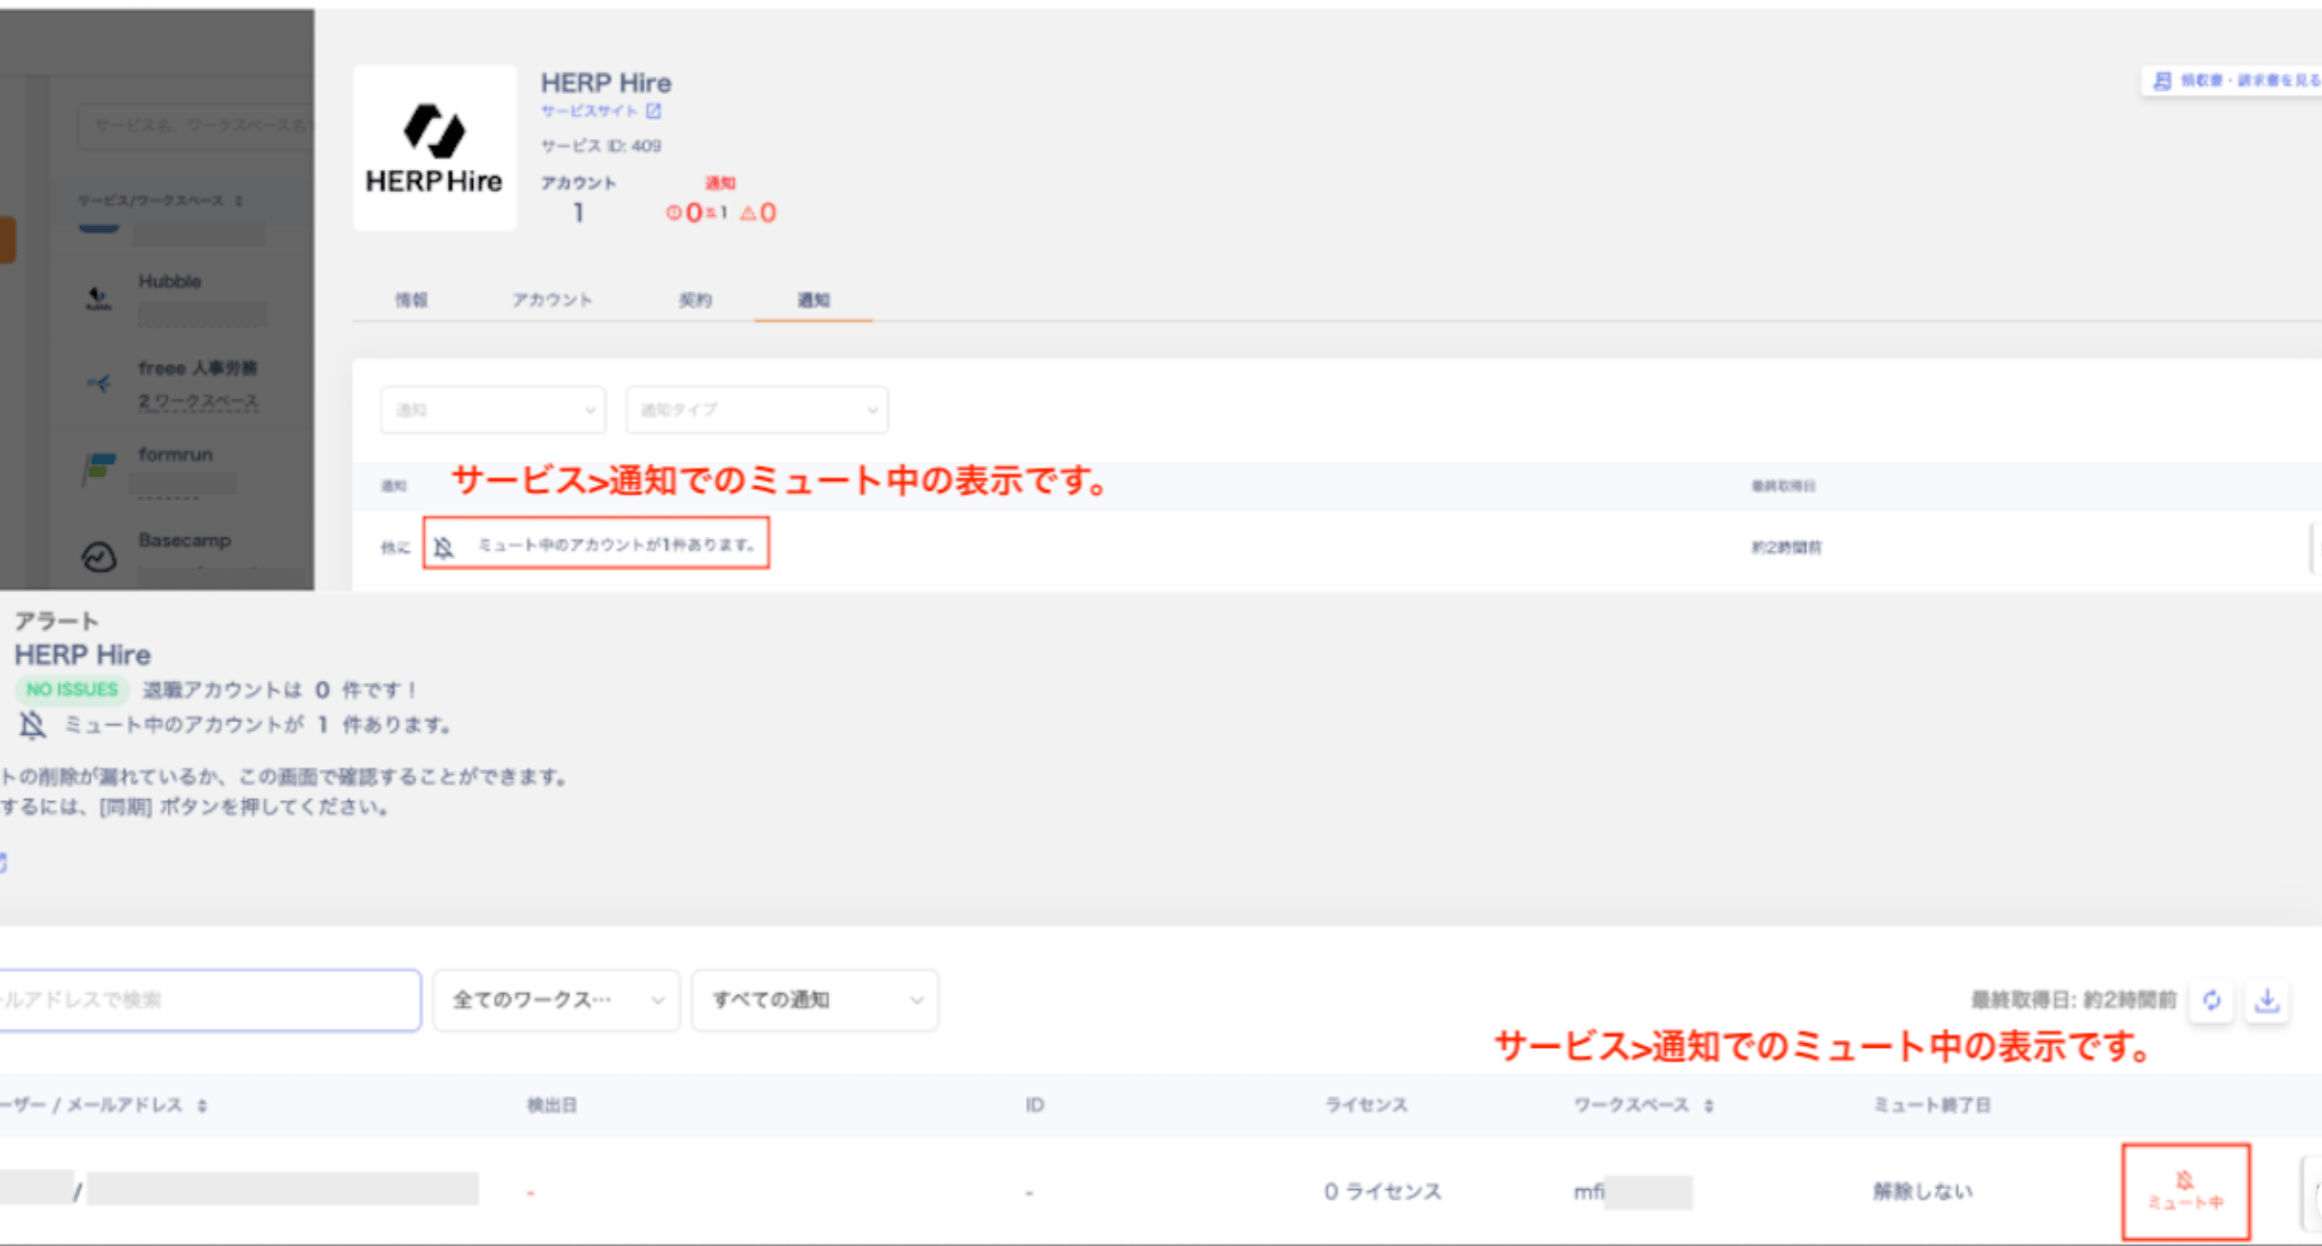Switch to the 情報 tab
Screen dimensions: 2322x1246
[x=411, y=300]
